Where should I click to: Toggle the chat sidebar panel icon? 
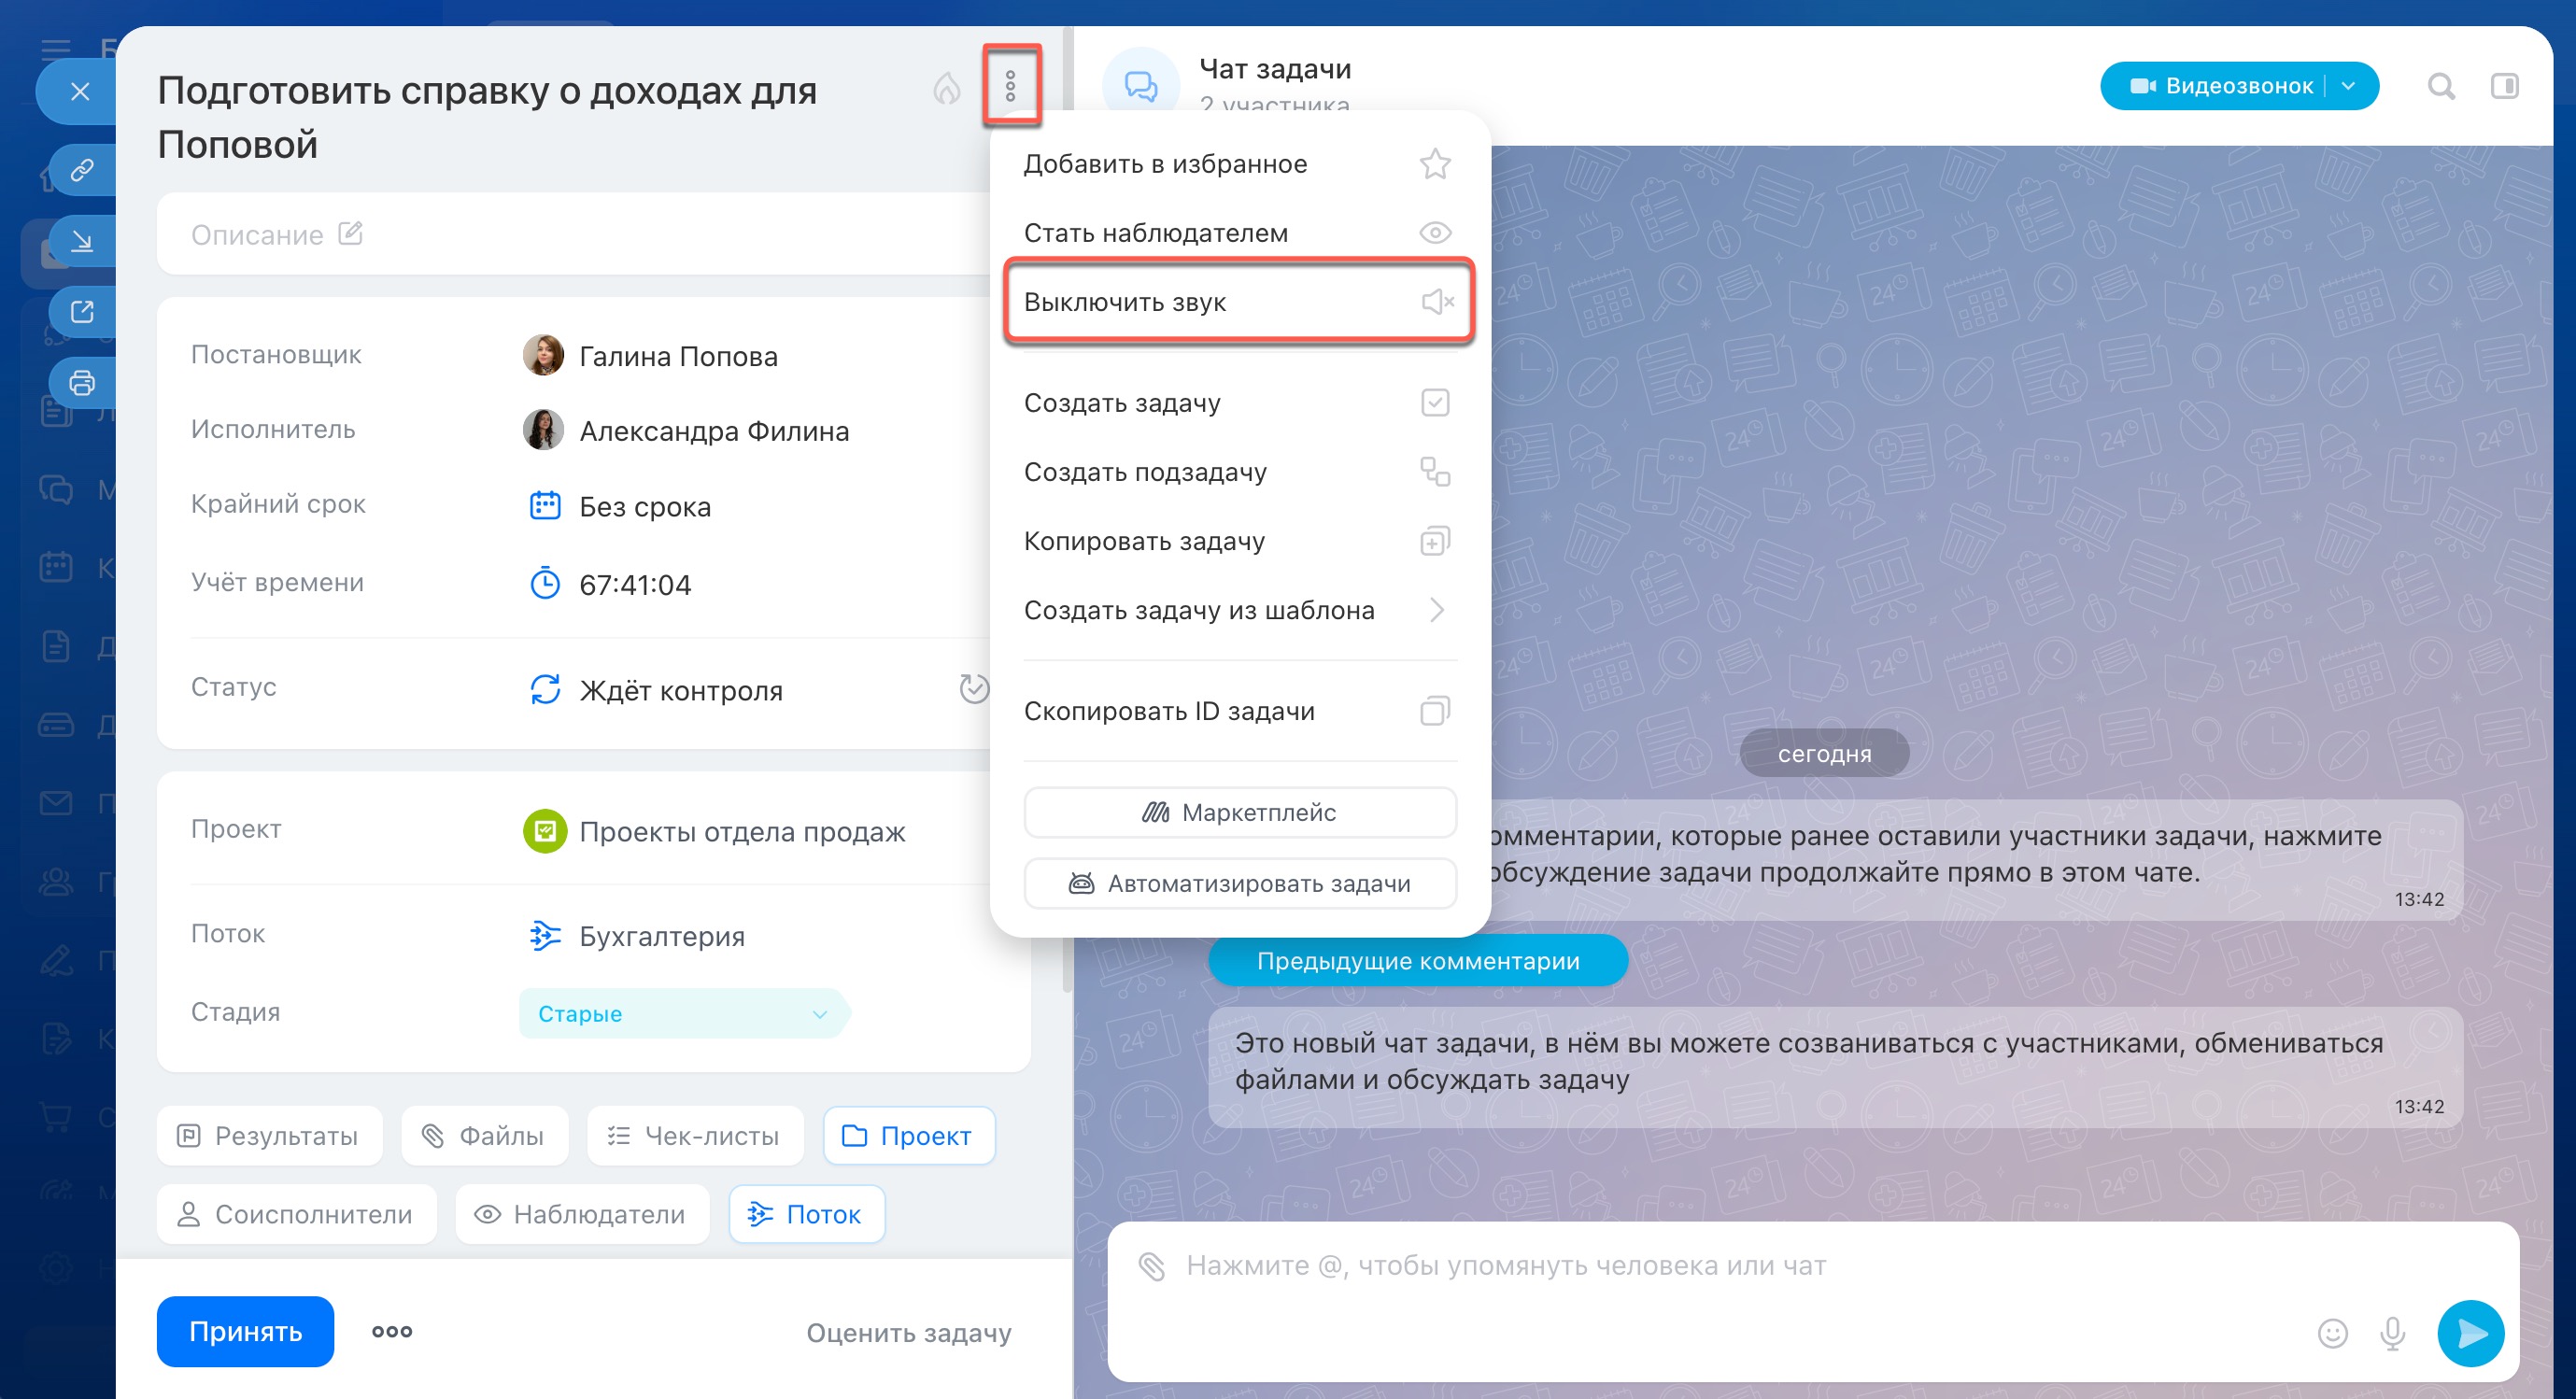tap(2504, 87)
